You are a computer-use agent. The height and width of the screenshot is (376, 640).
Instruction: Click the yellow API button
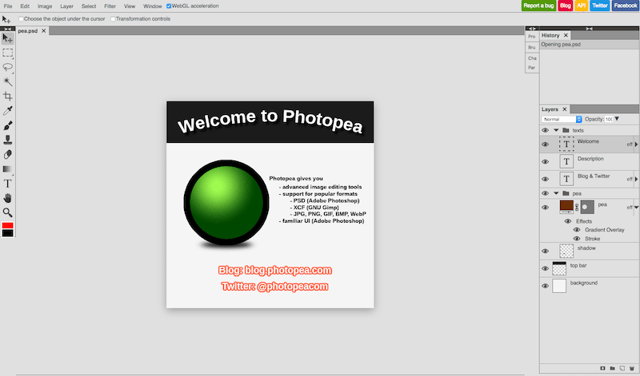[x=581, y=6]
